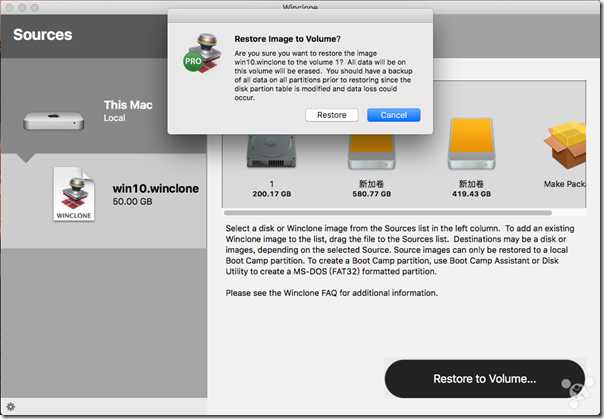Screen dimensions: 604x419
Task: Select the This Mac source icon
Action: 54,120
